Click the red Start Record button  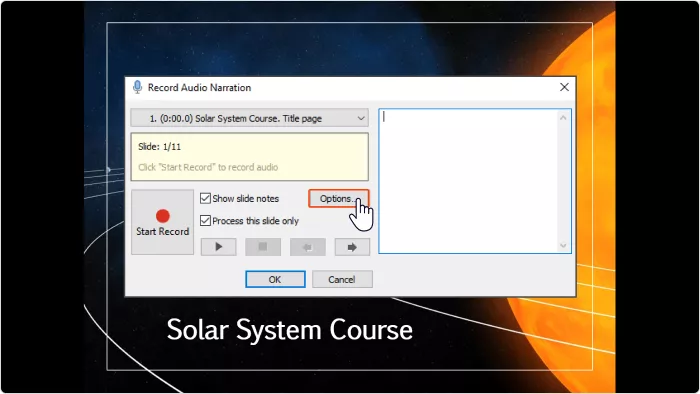click(x=162, y=222)
